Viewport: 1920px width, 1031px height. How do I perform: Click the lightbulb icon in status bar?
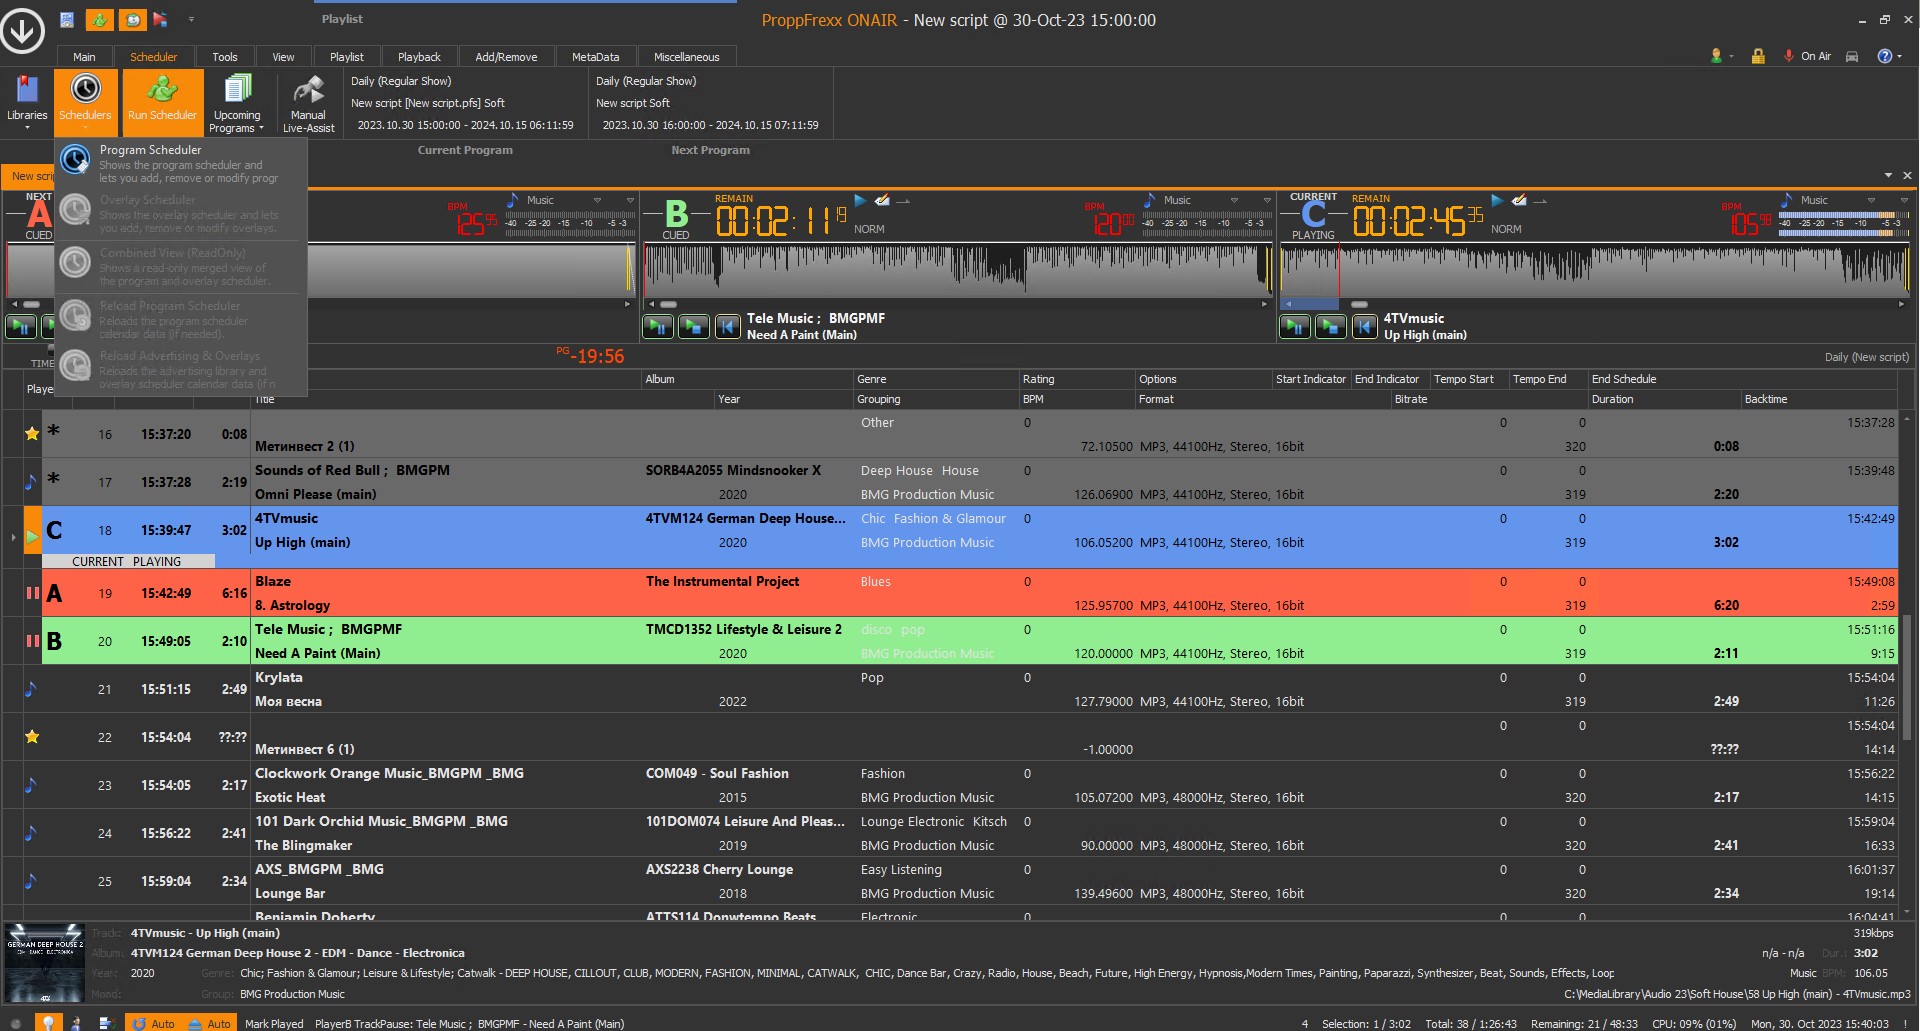click(x=47, y=1022)
